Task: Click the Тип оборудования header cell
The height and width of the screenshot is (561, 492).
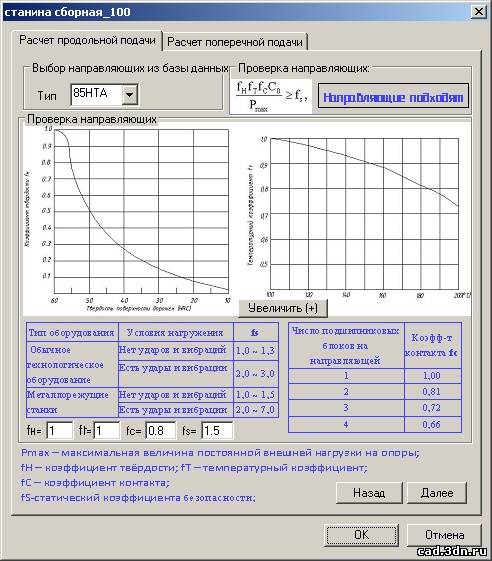Action: pyautogui.click(x=72, y=333)
